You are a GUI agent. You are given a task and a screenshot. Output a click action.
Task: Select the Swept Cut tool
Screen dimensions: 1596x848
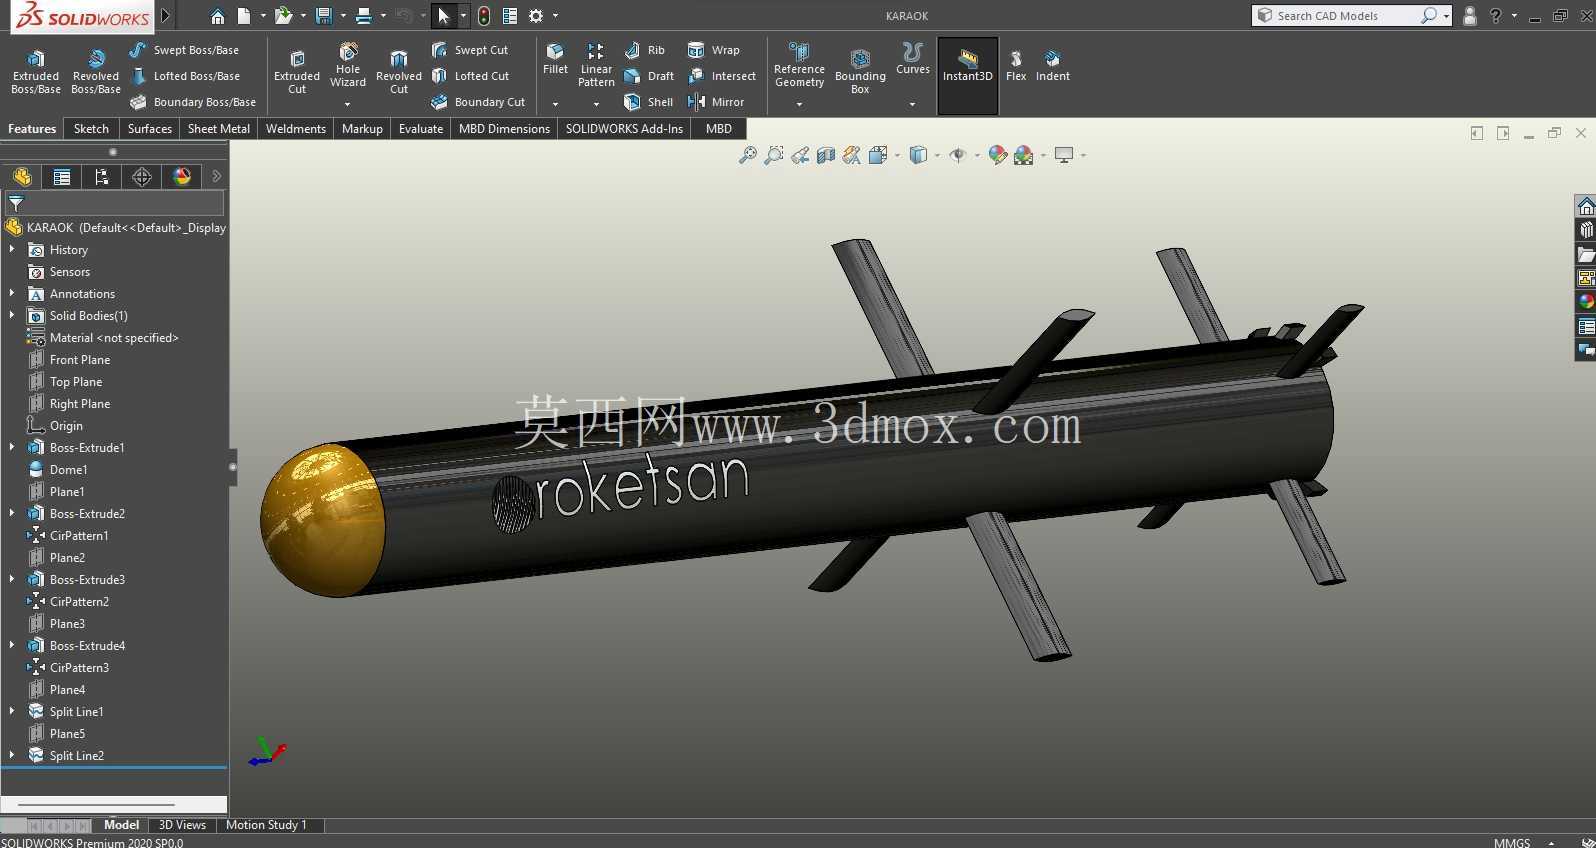point(470,50)
